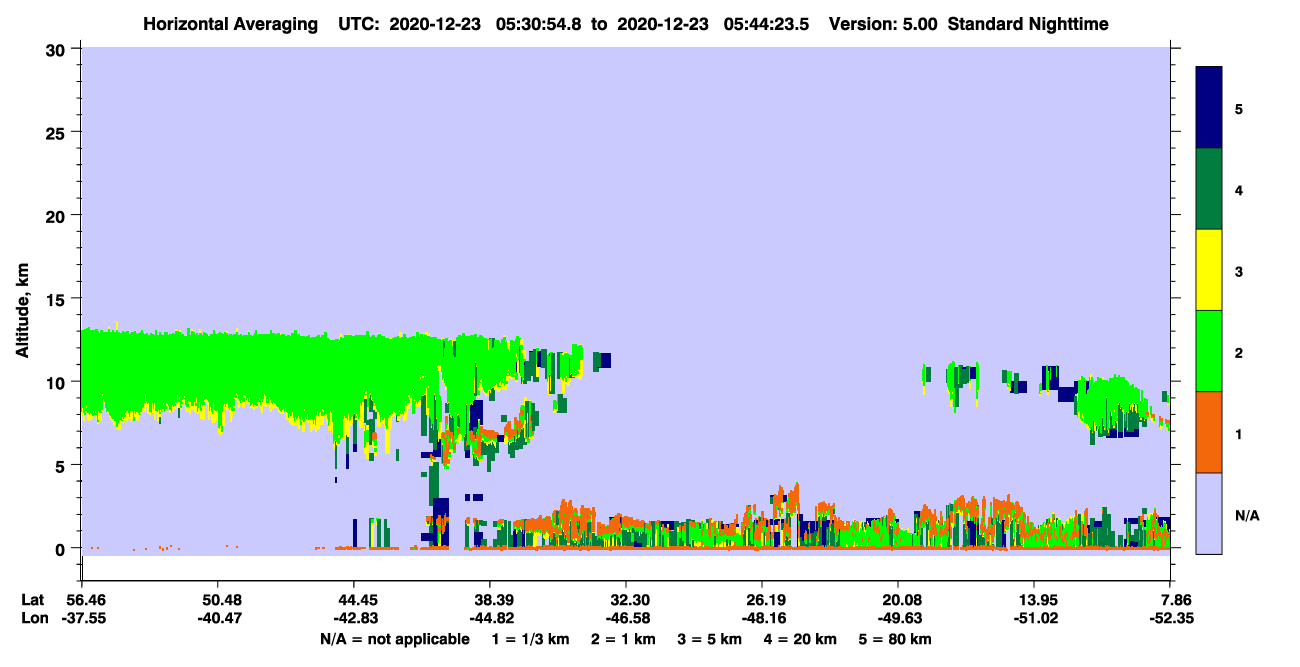This screenshot has width=1300, height=667.
Task: Click the colorbar label '3'
Action: click(1239, 270)
